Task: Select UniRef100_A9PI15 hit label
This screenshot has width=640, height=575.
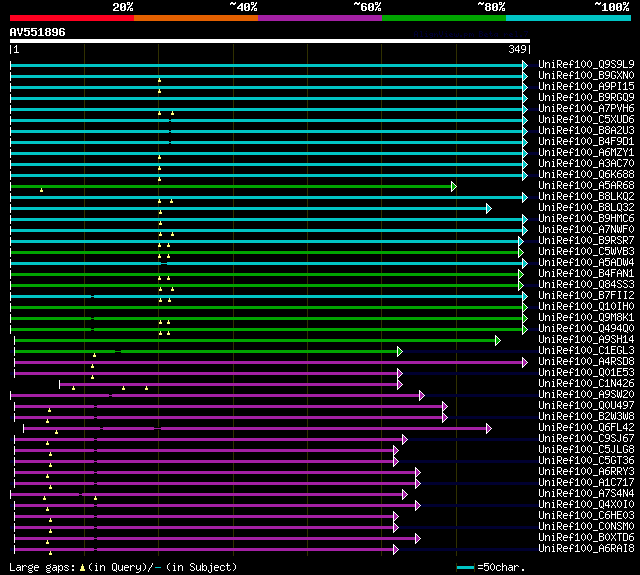Action: tap(586, 87)
